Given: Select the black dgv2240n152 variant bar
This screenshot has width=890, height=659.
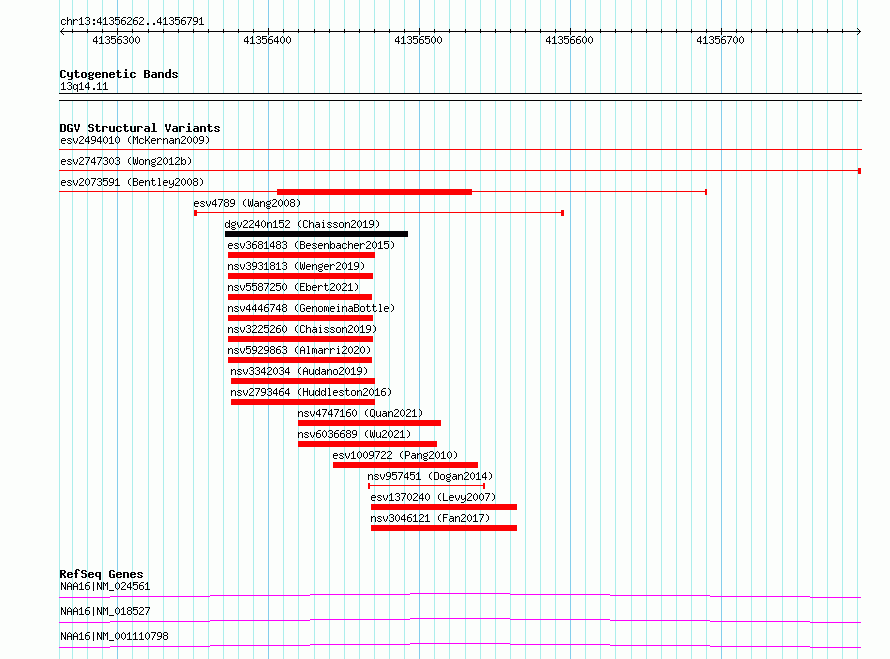Looking at the screenshot, I should 316,234.
